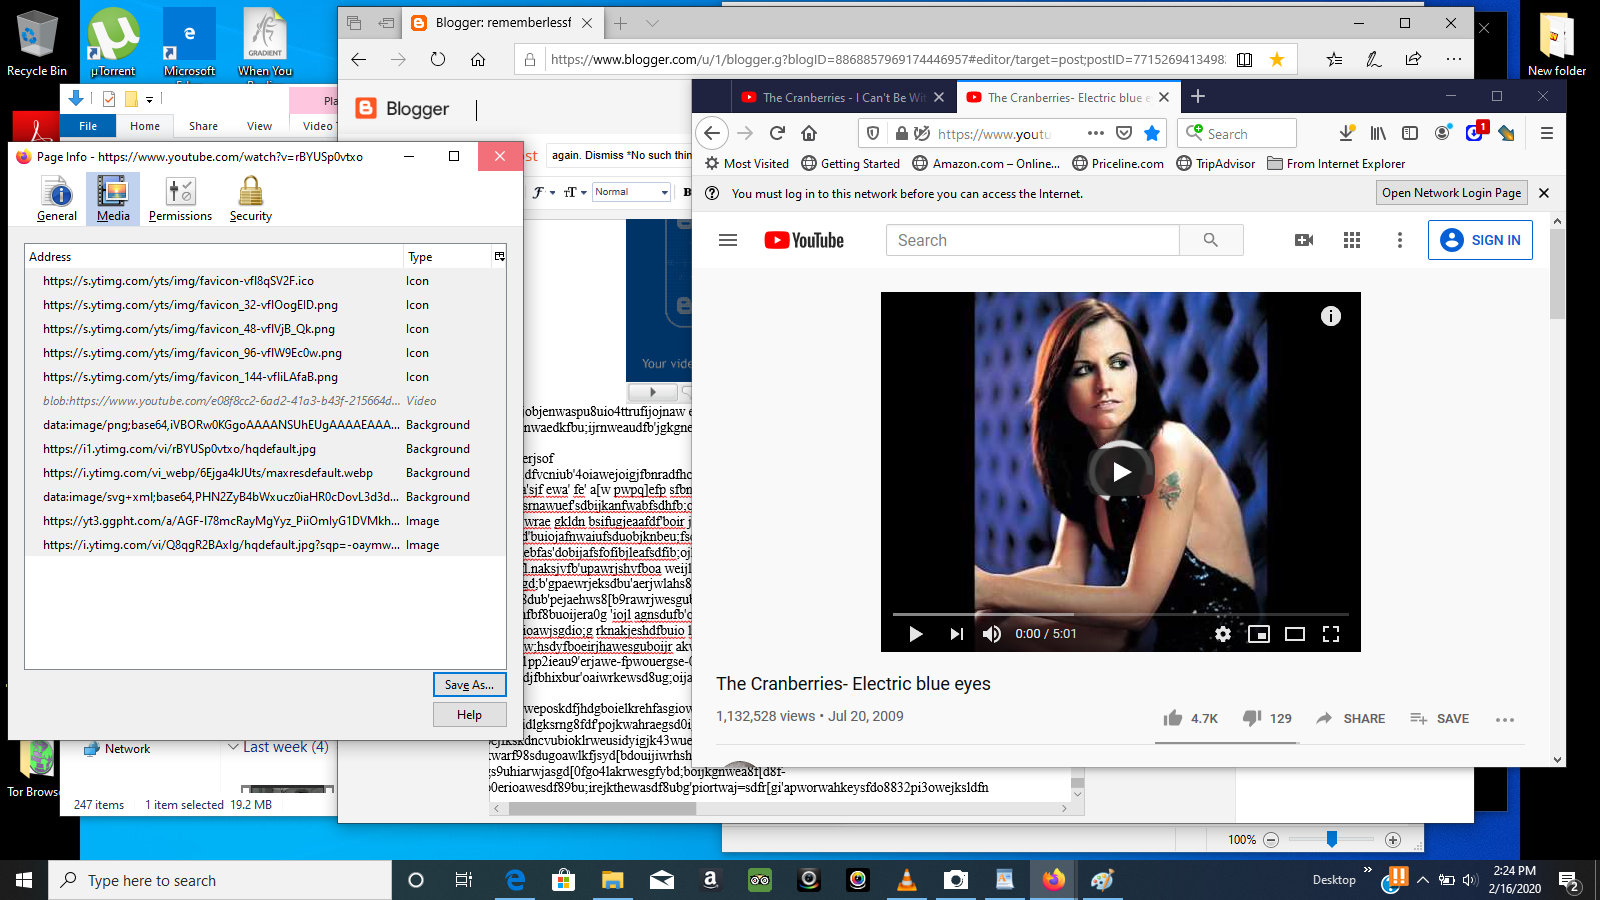Open the YouTube apps grid
The width and height of the screenshot is (1600, 900).
pos(1352,240)
